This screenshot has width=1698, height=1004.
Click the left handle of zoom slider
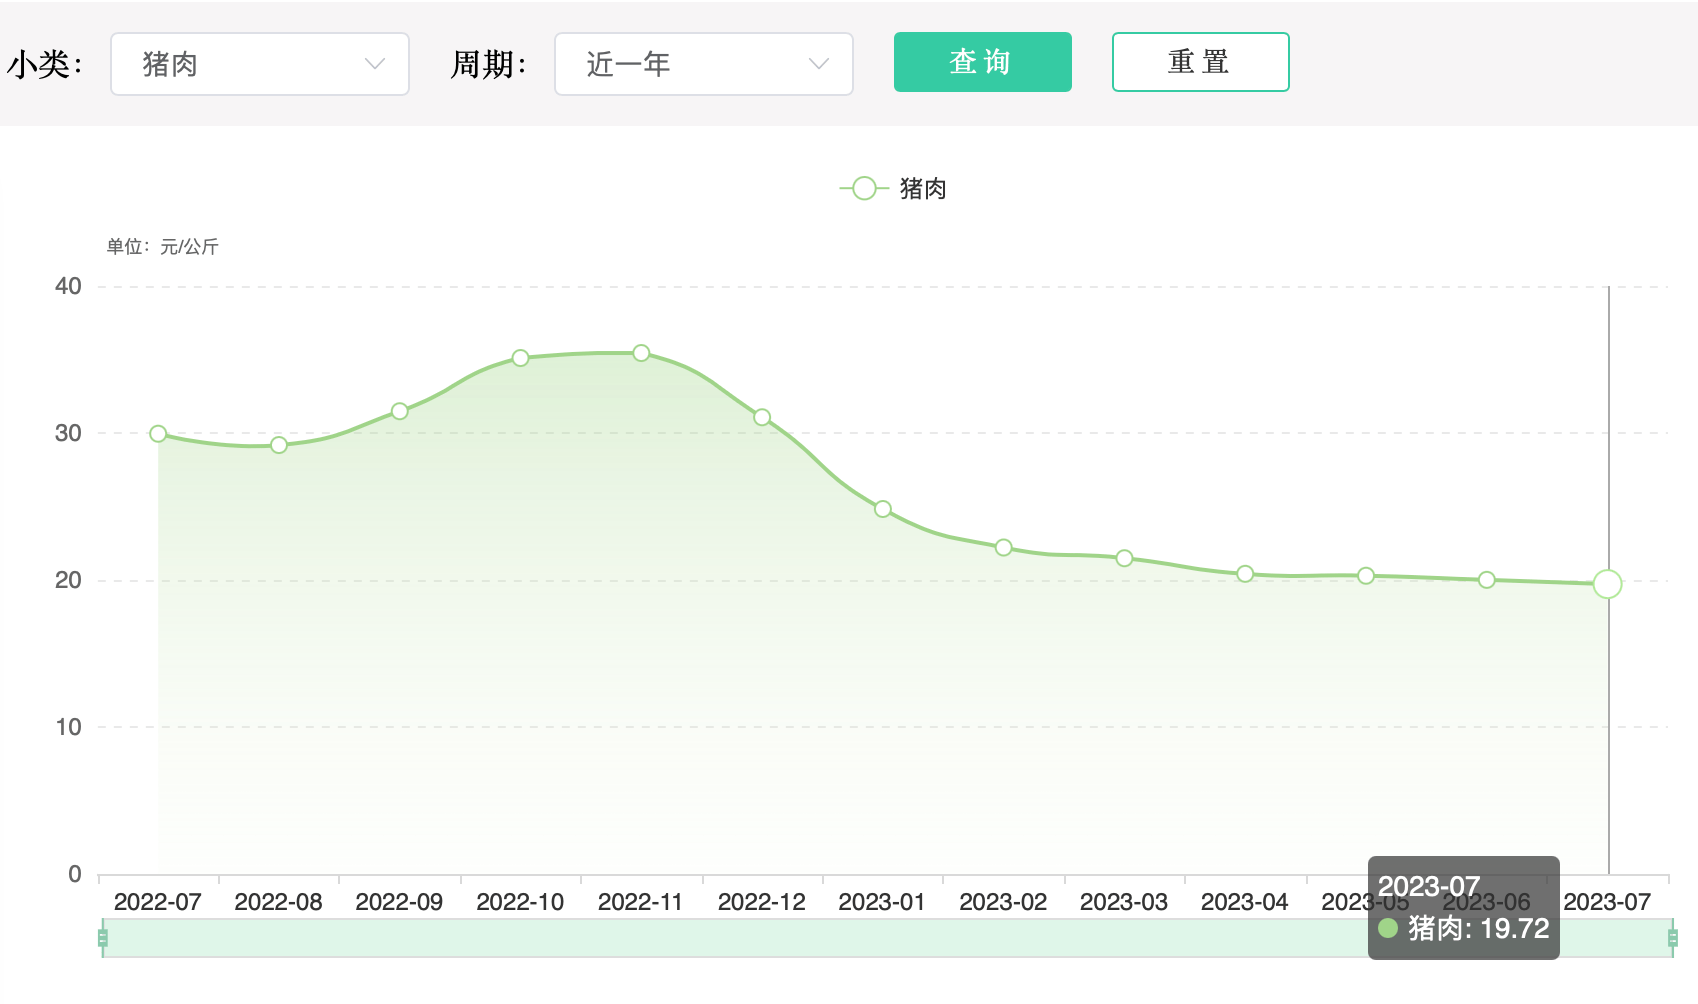(x=103, y=937)
